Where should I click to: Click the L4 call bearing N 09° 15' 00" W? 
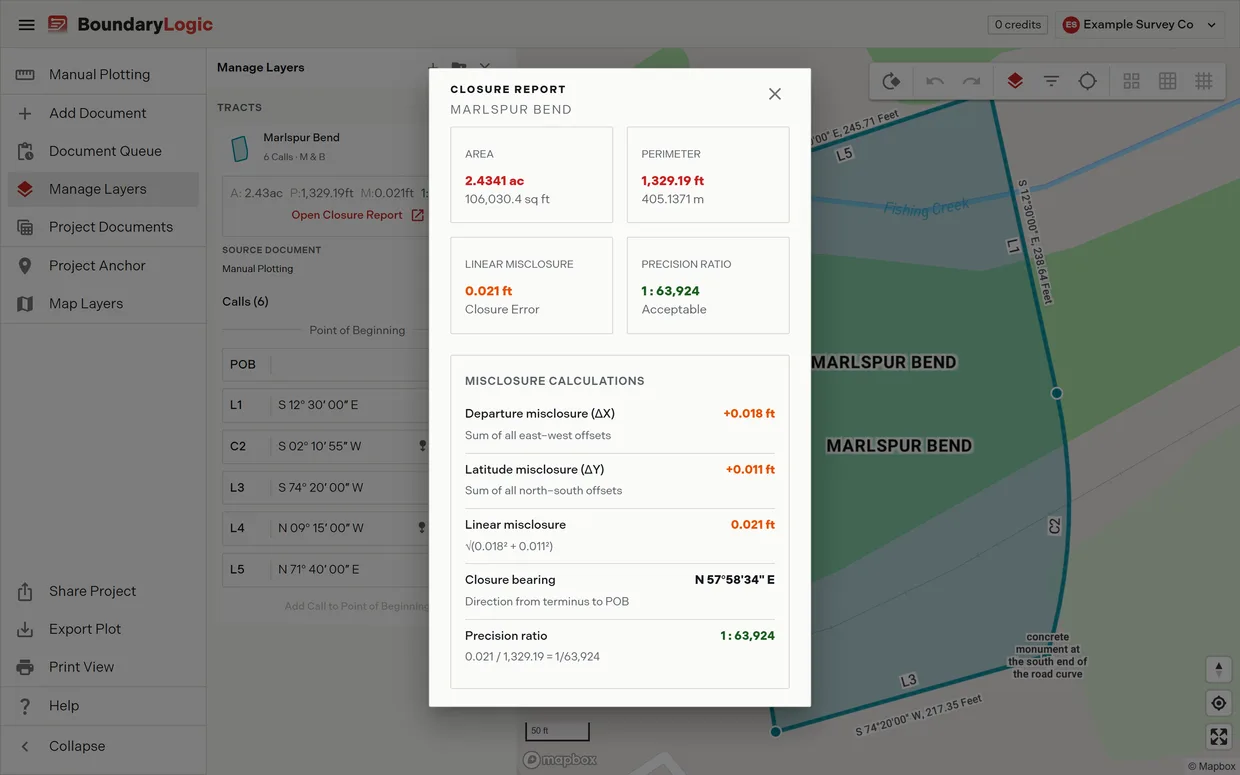pos(321,528)
